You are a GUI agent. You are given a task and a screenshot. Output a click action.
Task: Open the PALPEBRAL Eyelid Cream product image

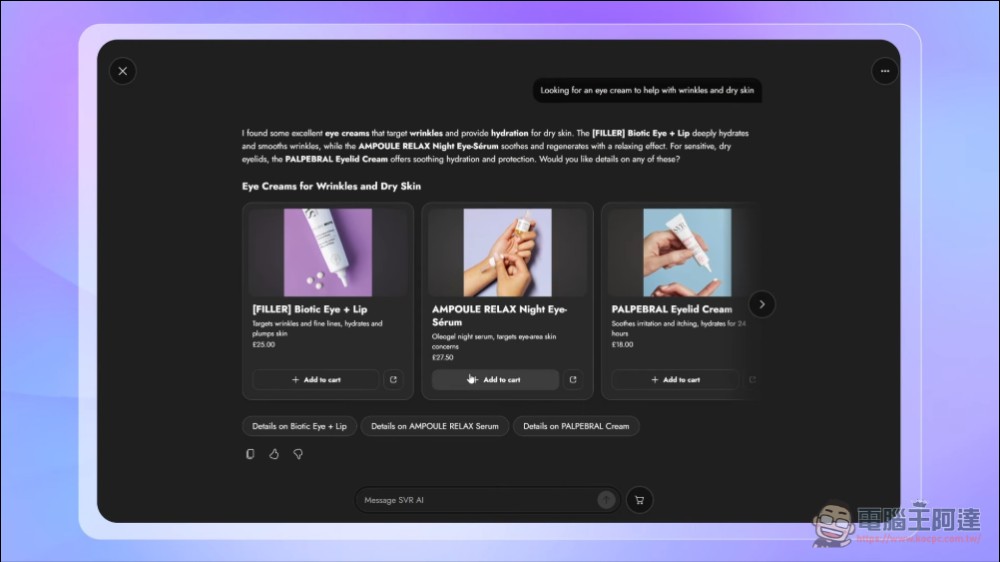tap(685, 252)
